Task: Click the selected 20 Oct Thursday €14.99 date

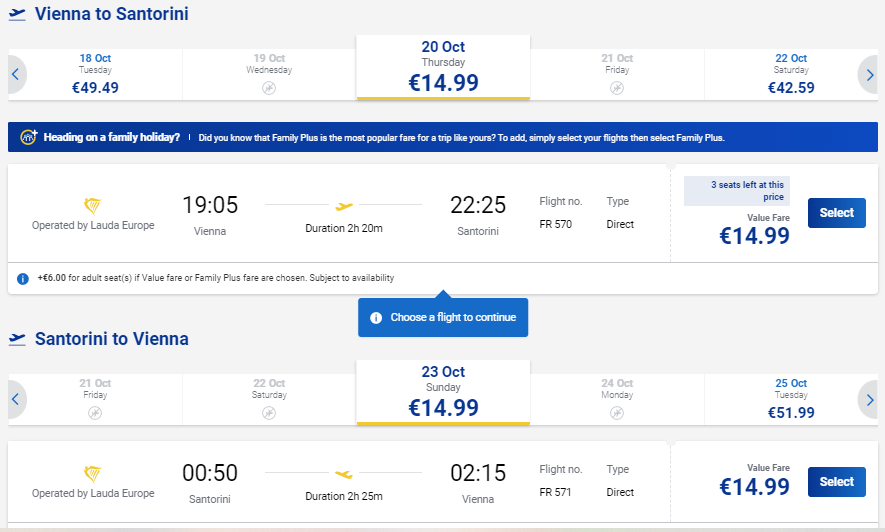Action: tap(443, 68)
